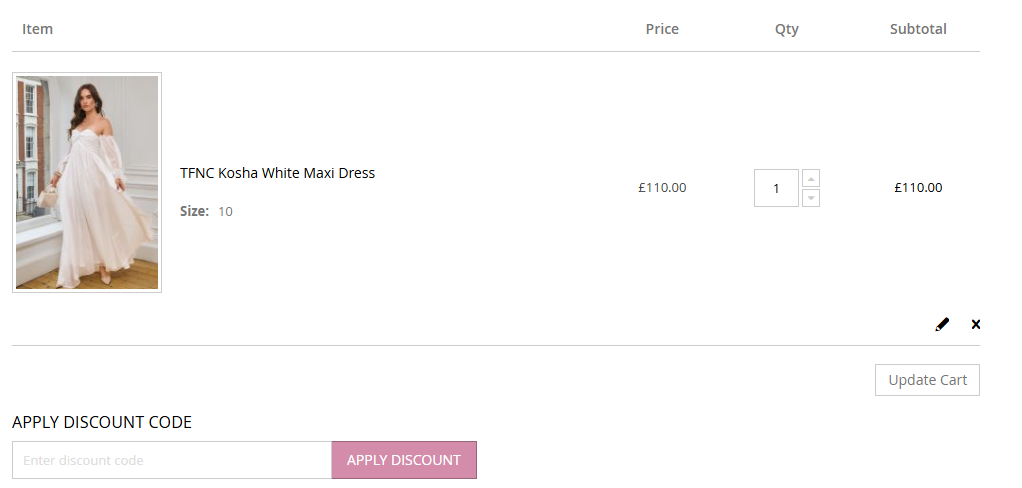
Task: Click the handbag in the dress photo
Action: click(46, 196)
